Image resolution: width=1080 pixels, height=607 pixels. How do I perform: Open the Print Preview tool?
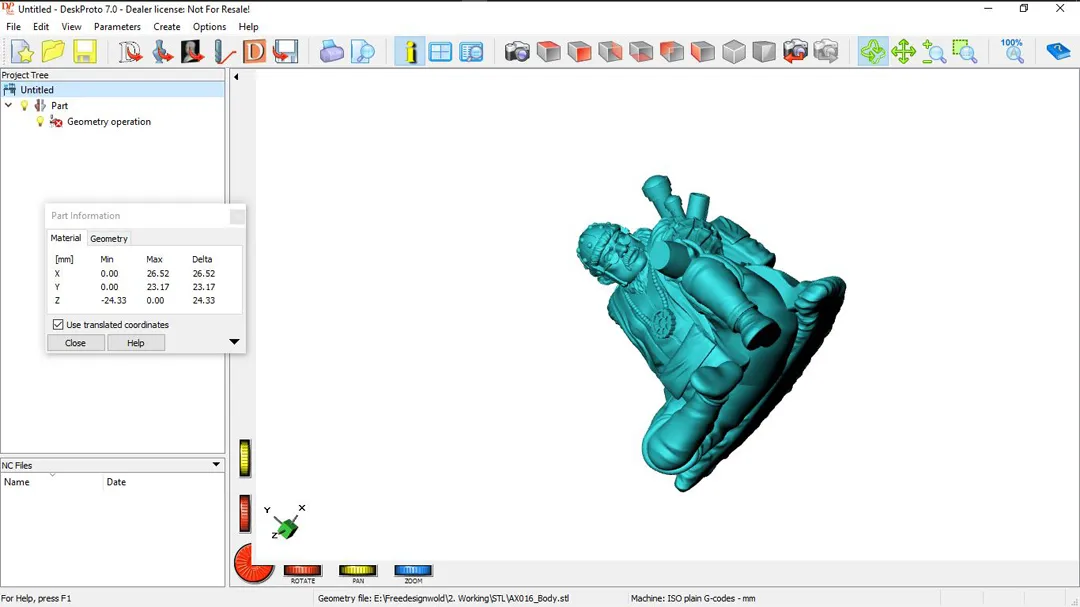click(x=363, y=52)
